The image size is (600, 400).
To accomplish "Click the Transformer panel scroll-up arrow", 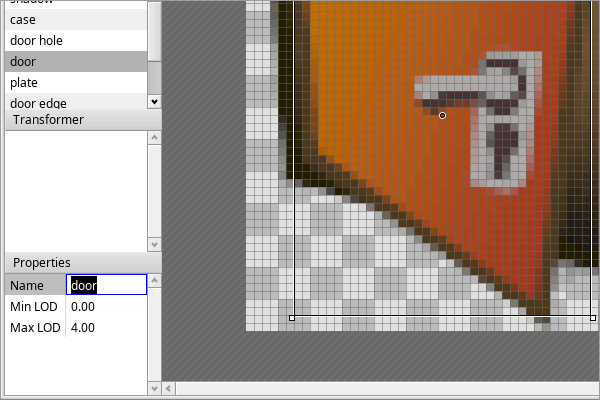I will point(153,136).
